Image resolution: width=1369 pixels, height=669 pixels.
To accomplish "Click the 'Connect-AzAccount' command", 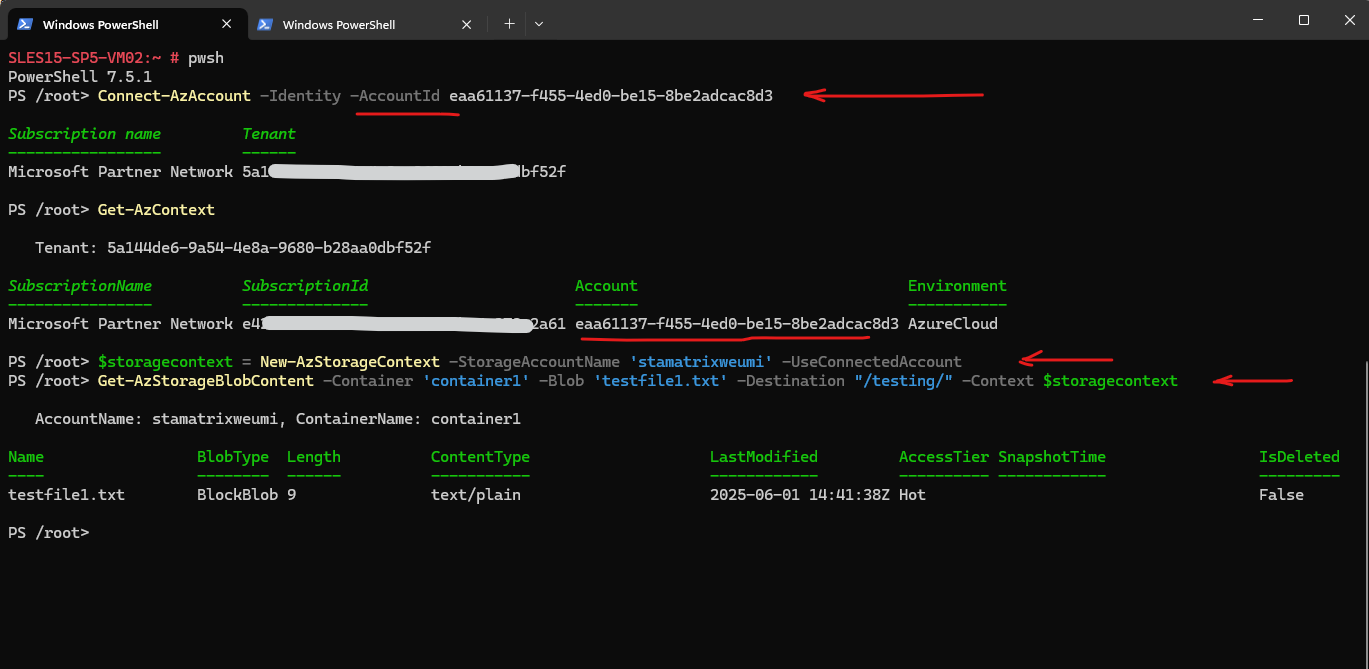I will [x=174, y=96].
